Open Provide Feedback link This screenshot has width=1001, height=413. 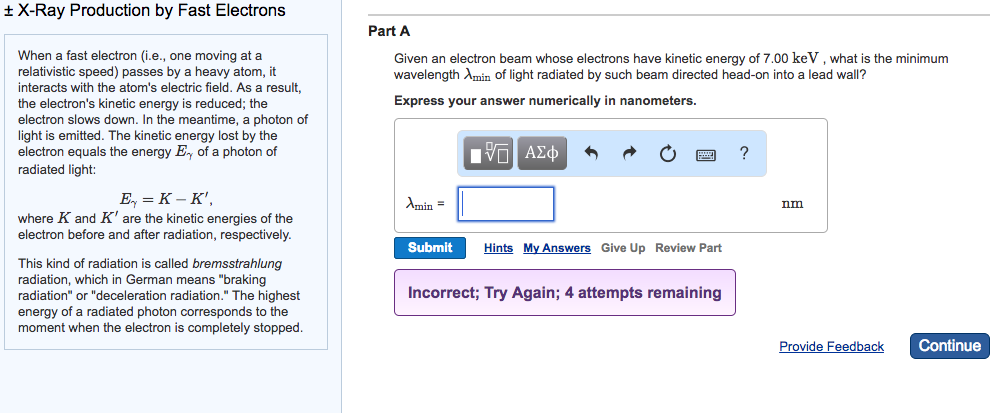pyautogui.click(x=831, y=347)
